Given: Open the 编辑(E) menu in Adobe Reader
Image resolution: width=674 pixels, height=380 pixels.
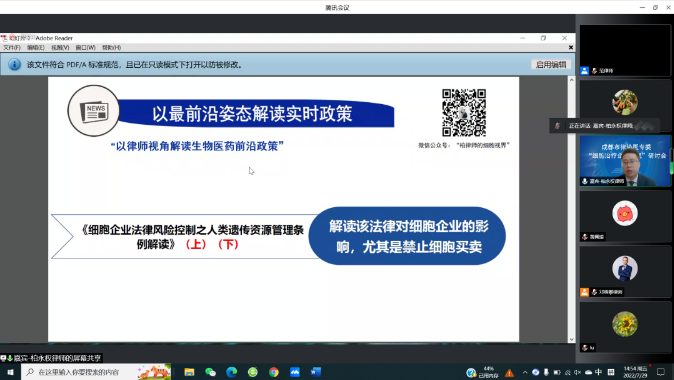Looking at the screenshot, I should coord(36,48).
